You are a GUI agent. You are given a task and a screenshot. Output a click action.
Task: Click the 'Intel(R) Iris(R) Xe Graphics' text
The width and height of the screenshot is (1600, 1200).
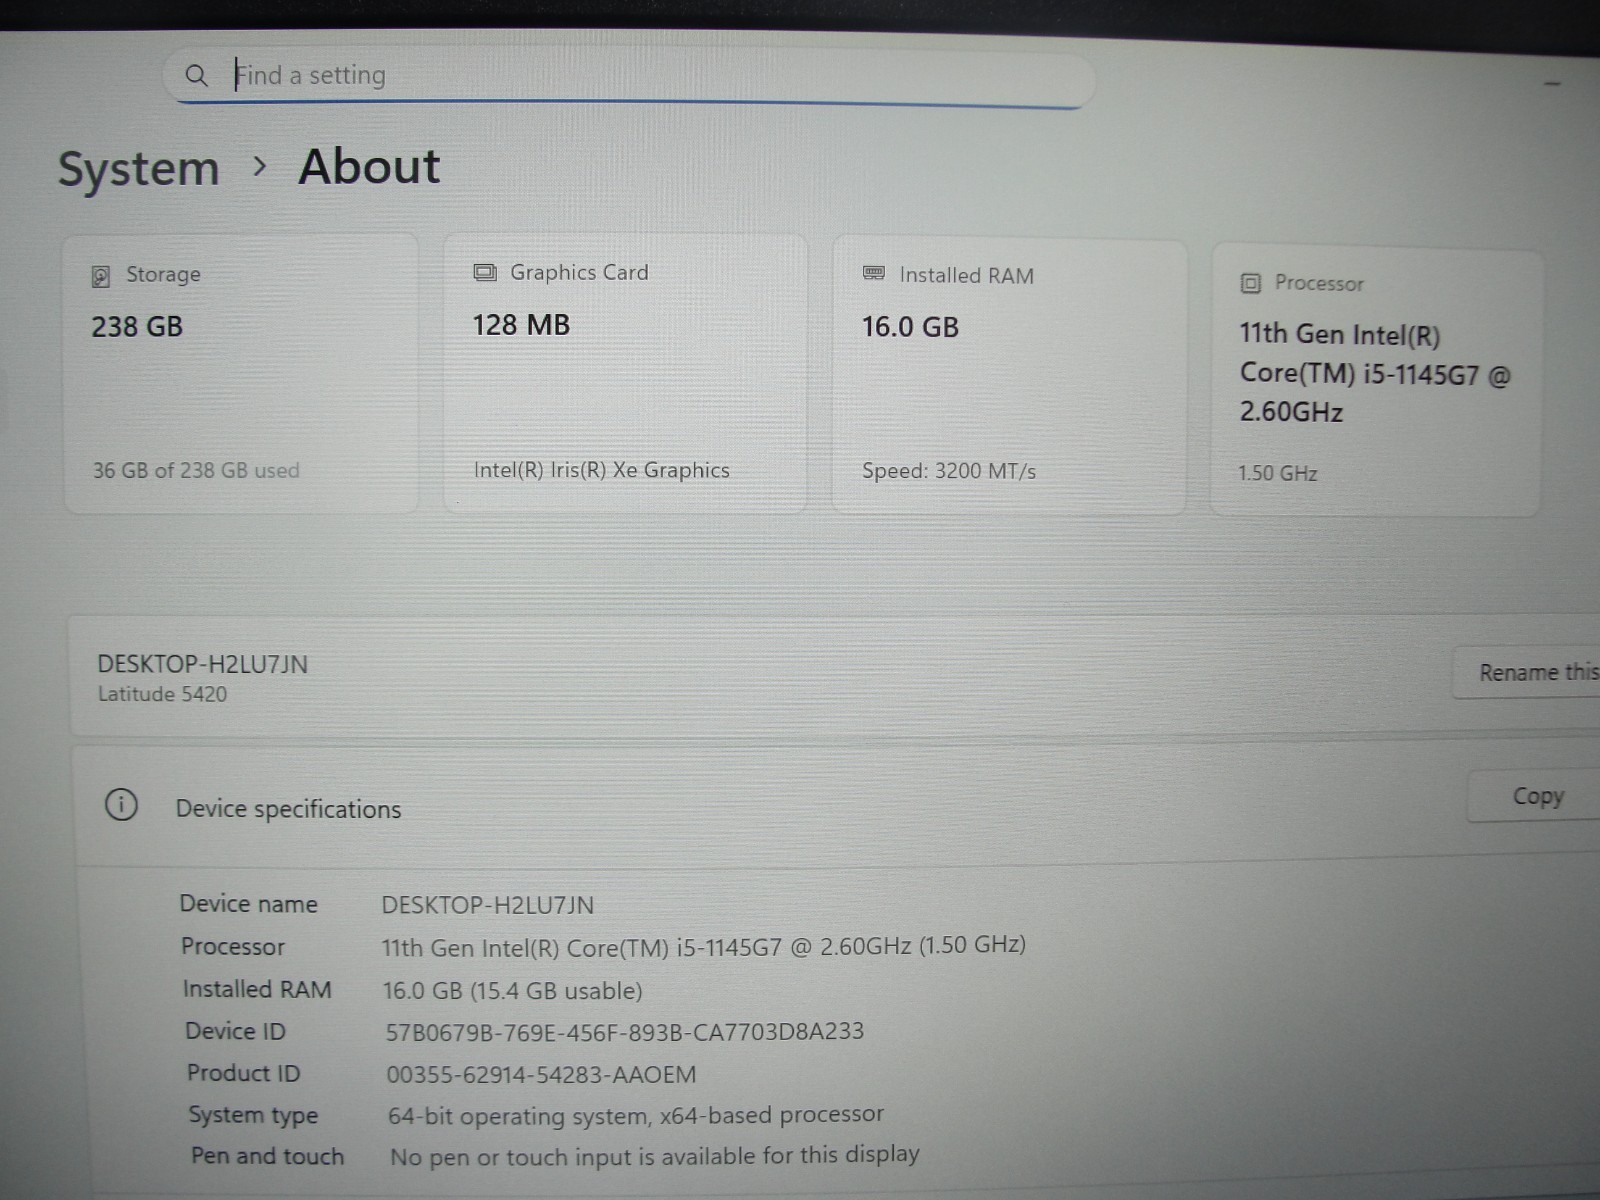tap(601, 470)
